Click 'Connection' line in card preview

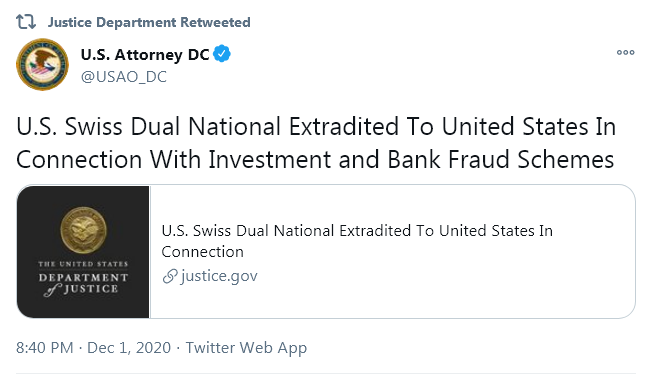click(x=203, y=252)
